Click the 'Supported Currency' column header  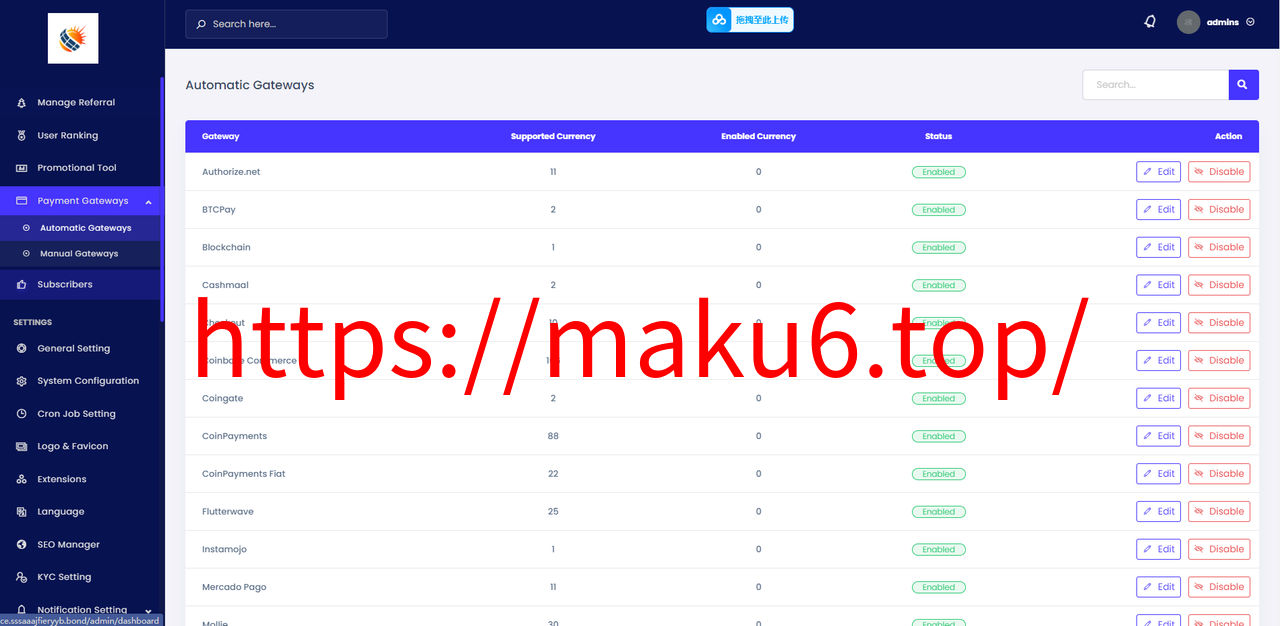coord(553,136)
